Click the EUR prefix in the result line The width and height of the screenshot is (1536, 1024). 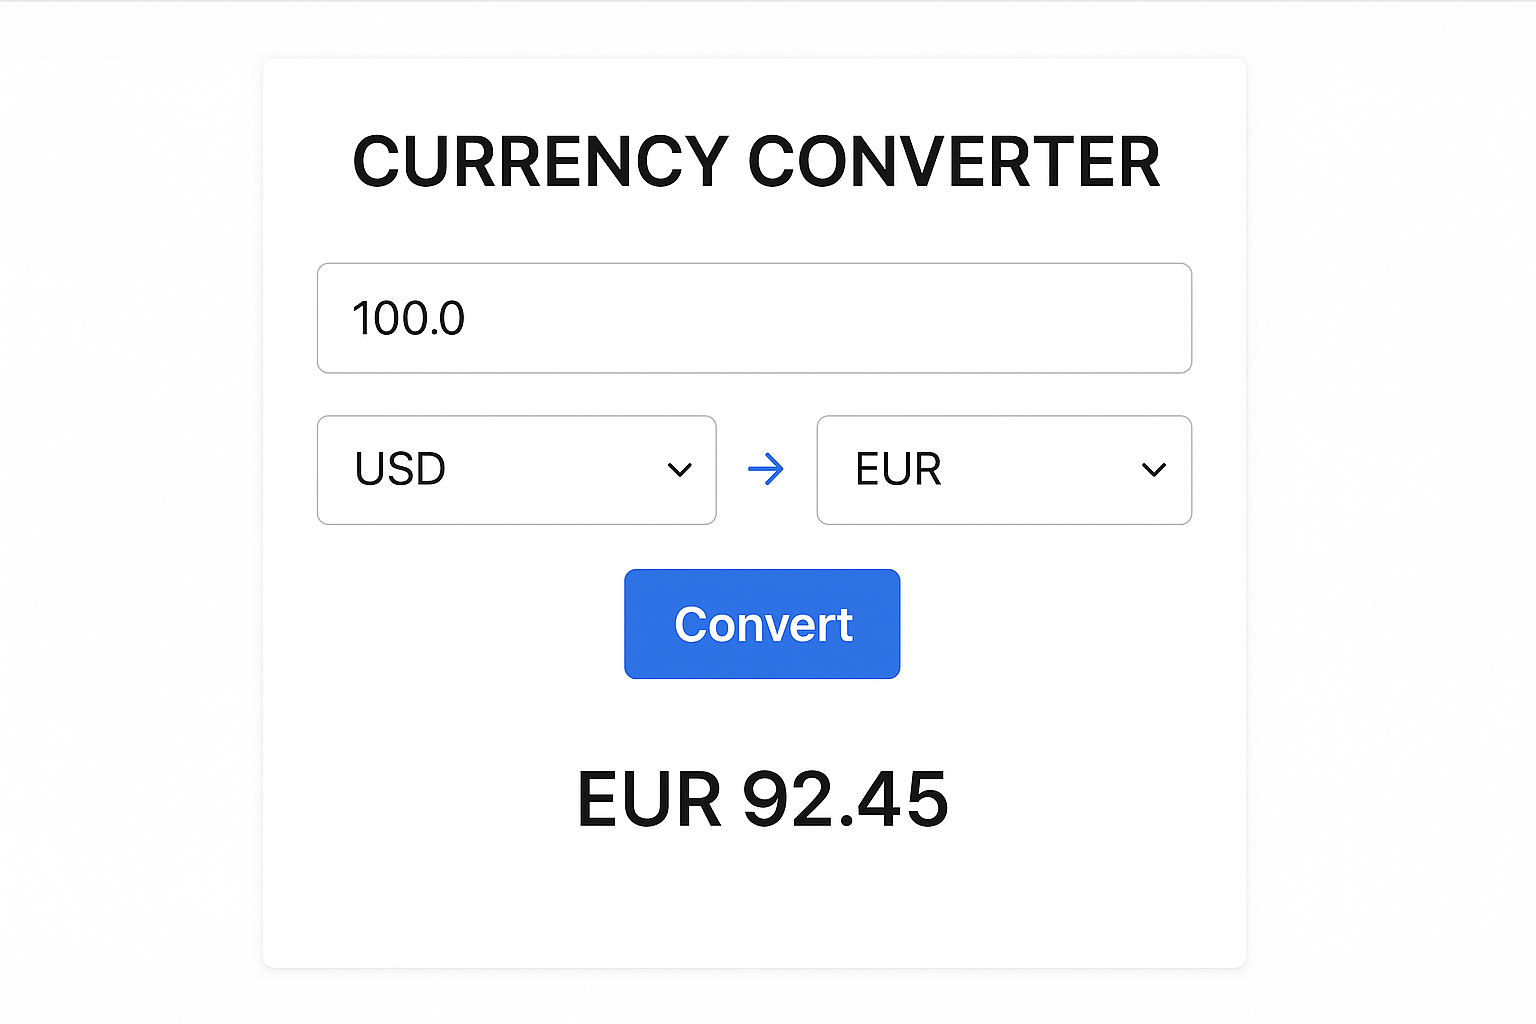[x=649, y=799]
